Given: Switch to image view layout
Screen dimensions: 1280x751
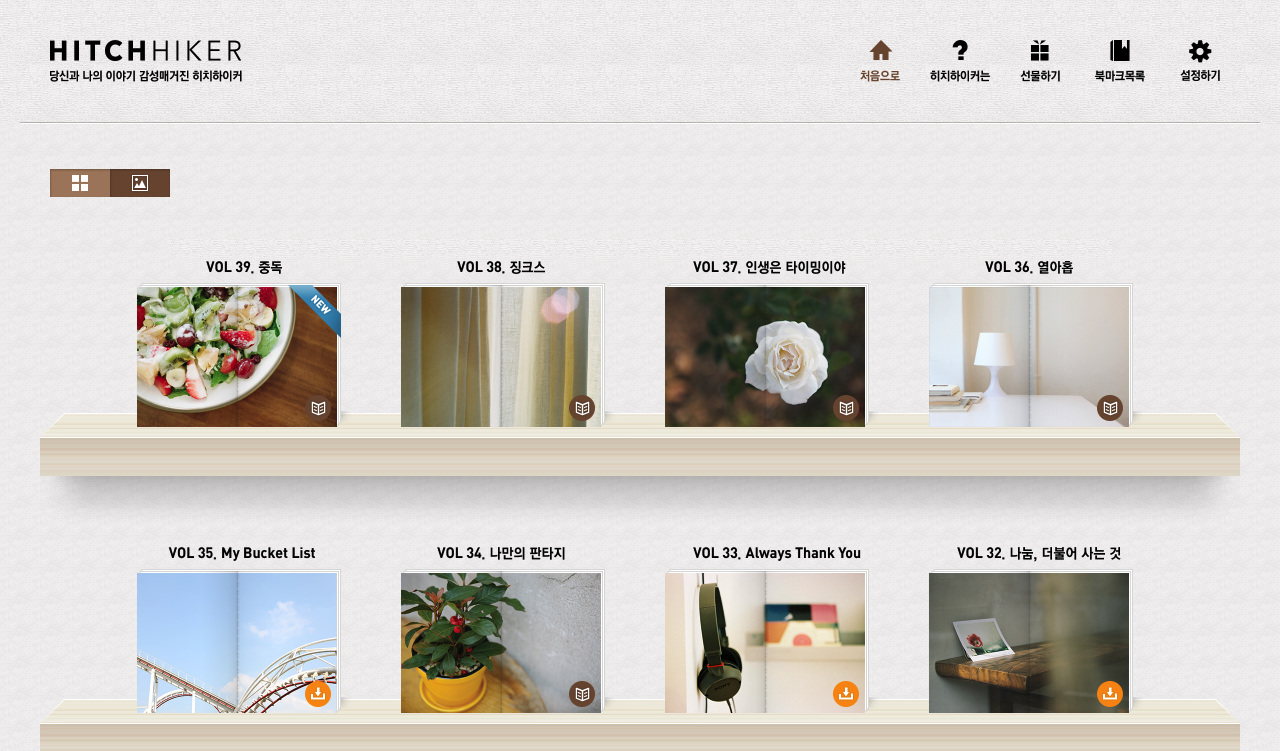Looking at the screenshot, I should (x=140, y=183).
